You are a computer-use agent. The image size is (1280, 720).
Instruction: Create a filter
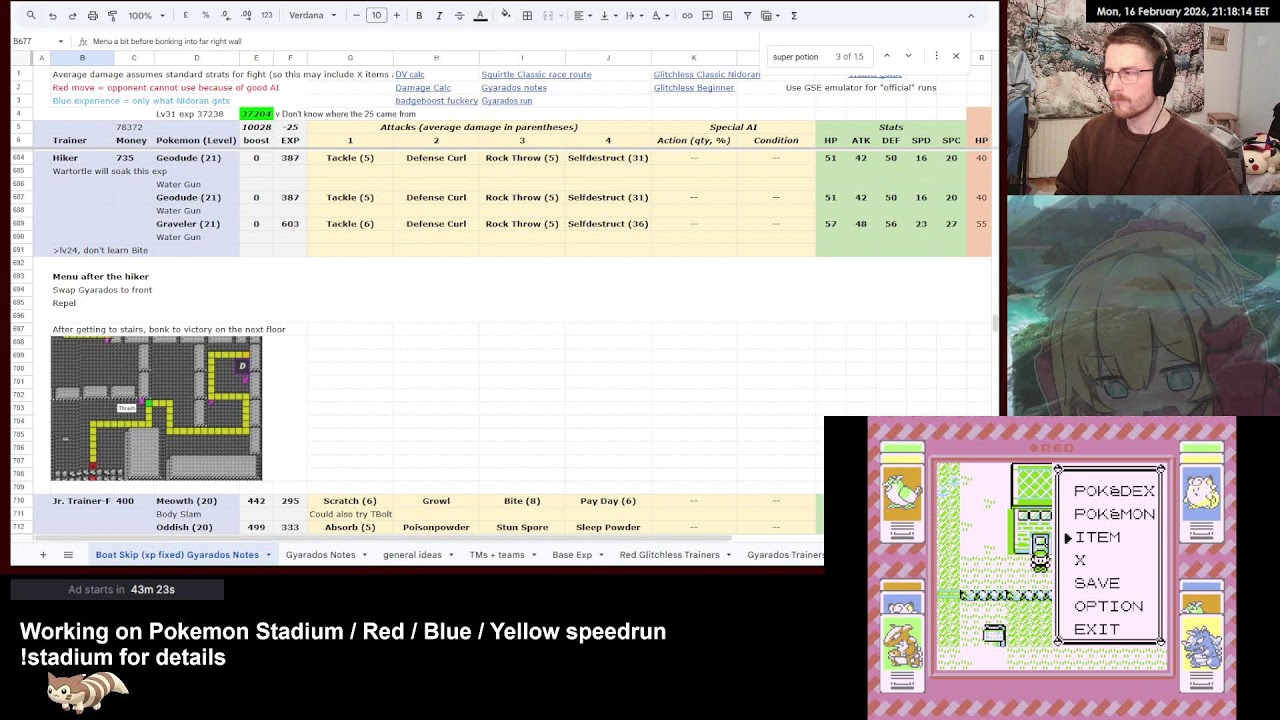pos(747,16)
